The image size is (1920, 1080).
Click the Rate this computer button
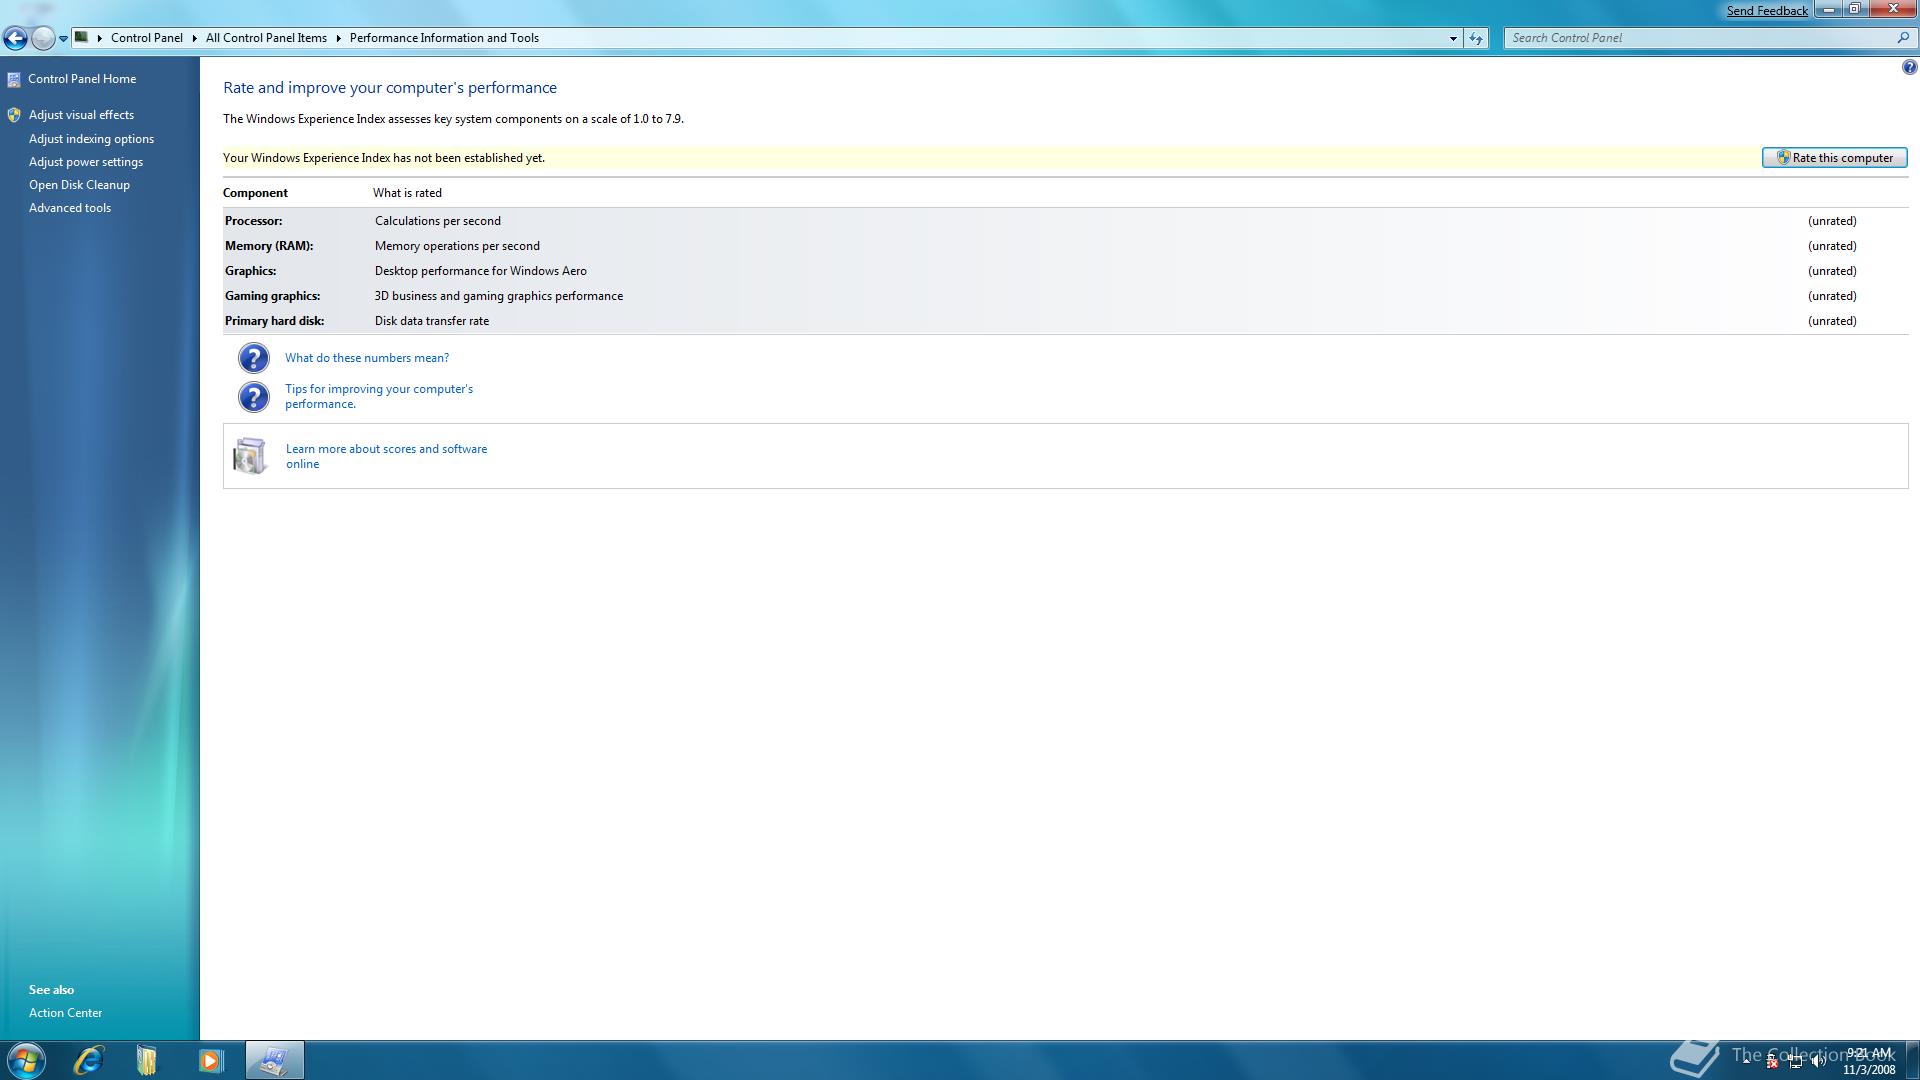[1834, 158]
